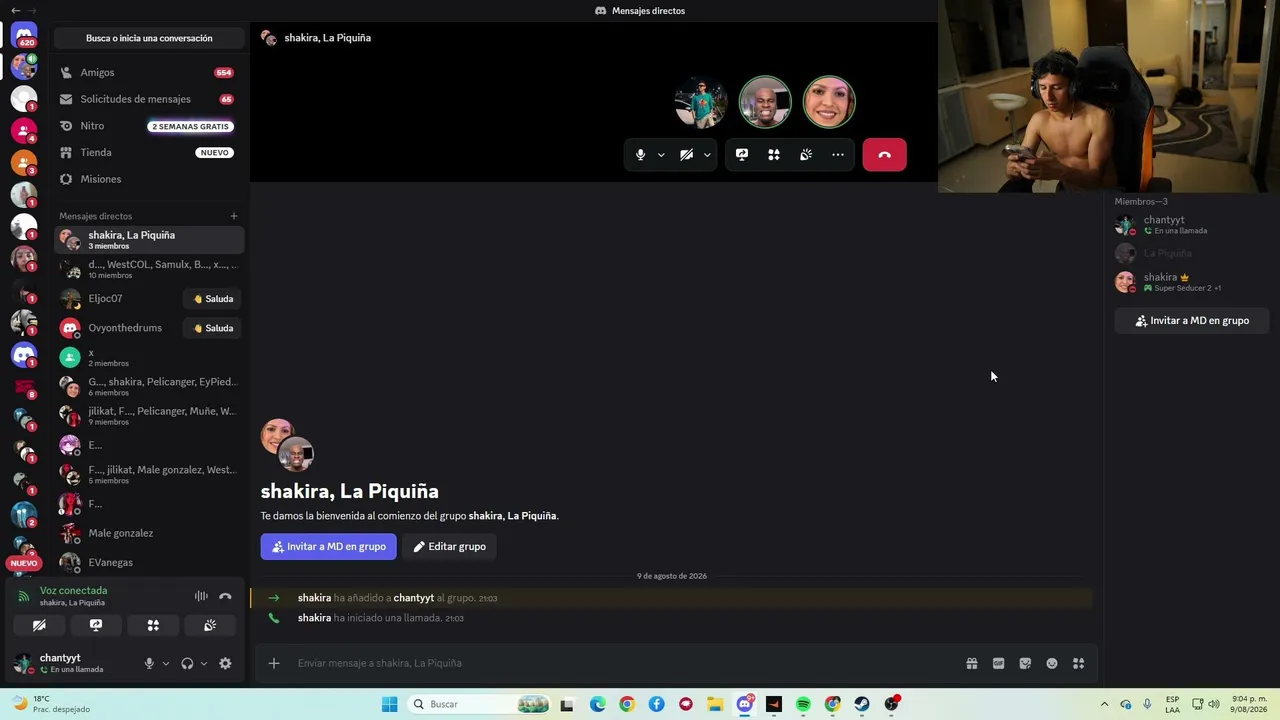Viewport: 1280px width, 720px height.
Task: Open the attachment plus menu in message bar
Action: tap(274, 663)
